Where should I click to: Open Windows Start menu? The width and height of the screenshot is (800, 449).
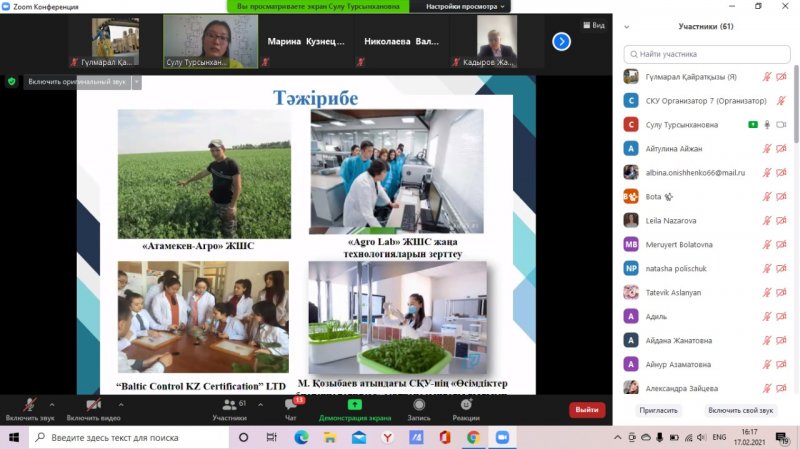(x=14, y=437)
